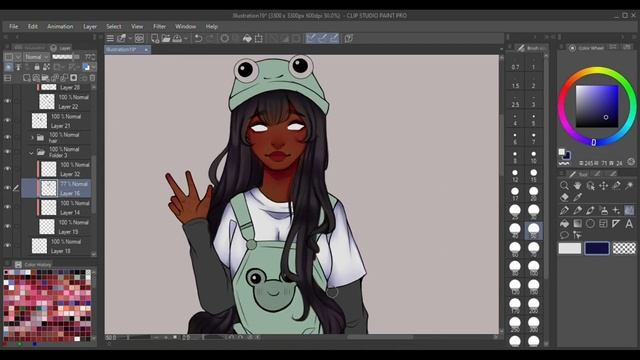Hide Layer 16 with its eye icon
This screenshot has height=360, width=640.
point(7,188)
